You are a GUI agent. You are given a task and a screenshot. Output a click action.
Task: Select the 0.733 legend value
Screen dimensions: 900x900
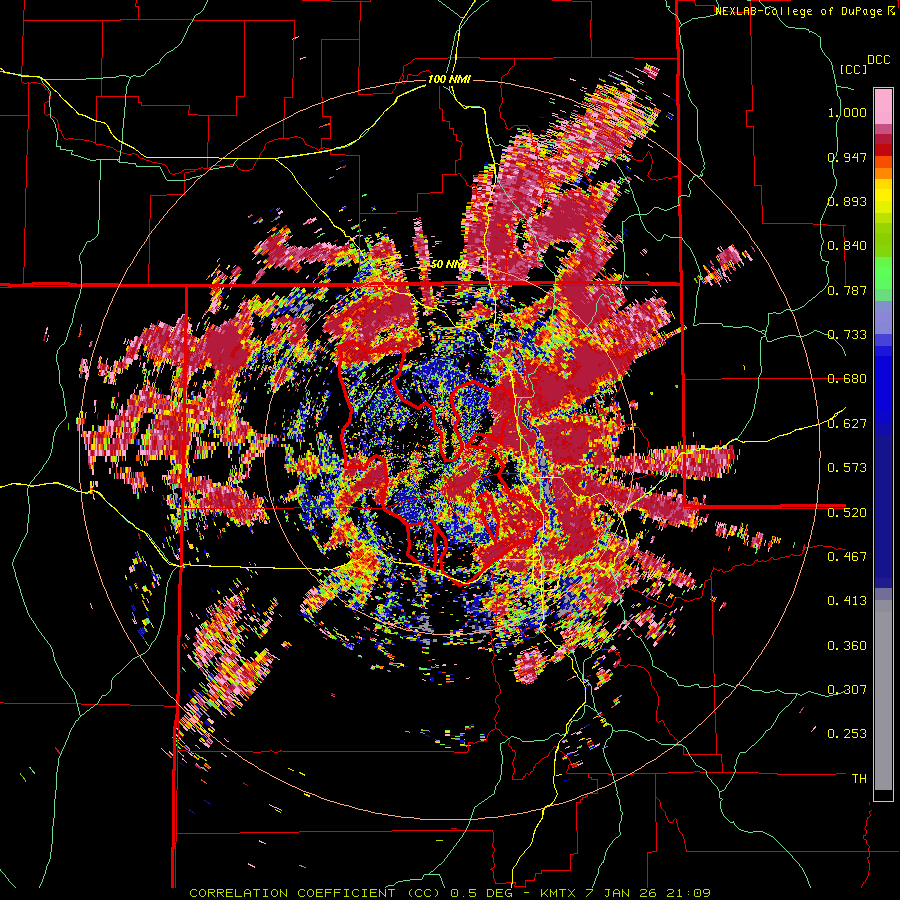[x=847, y=335]
